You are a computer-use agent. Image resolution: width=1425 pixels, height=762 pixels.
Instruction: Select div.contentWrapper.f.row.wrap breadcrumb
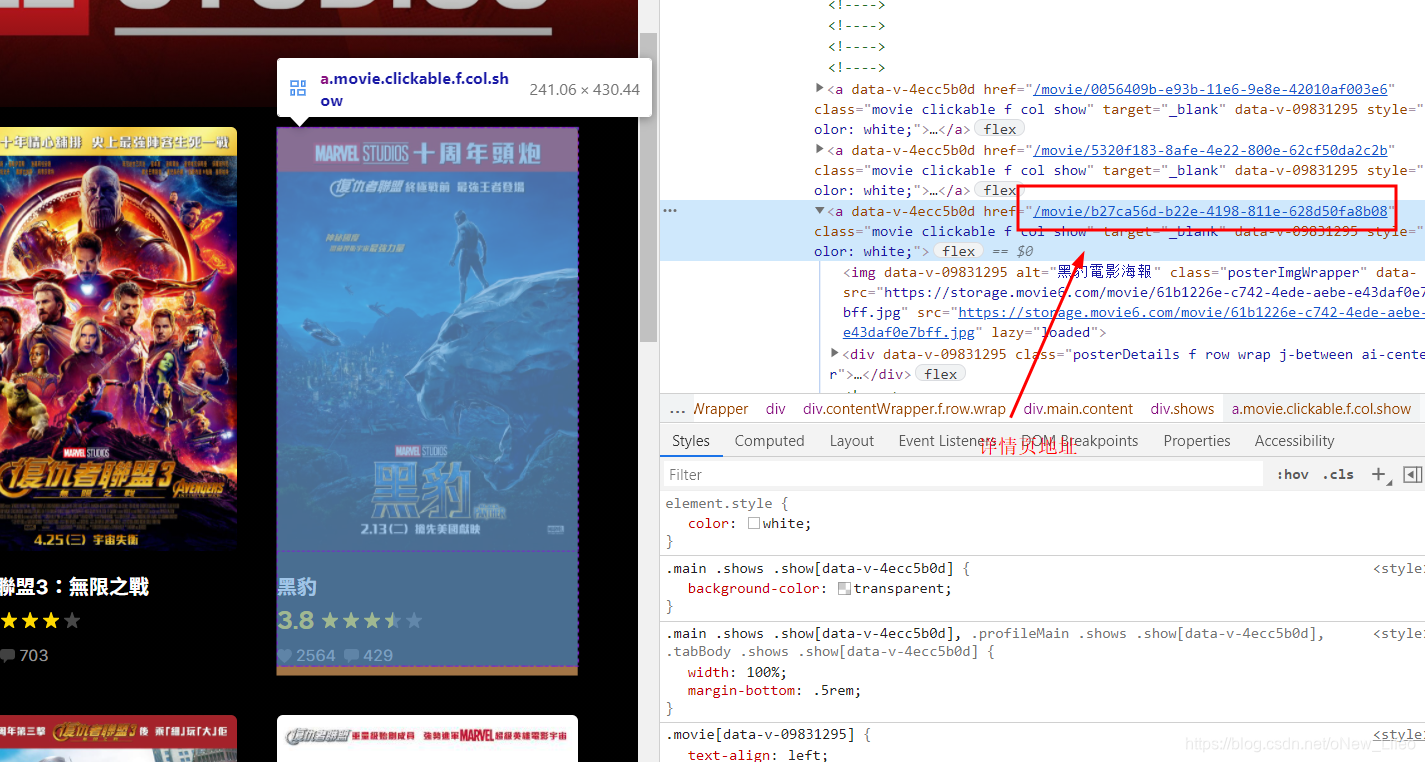tap(904, 409)
